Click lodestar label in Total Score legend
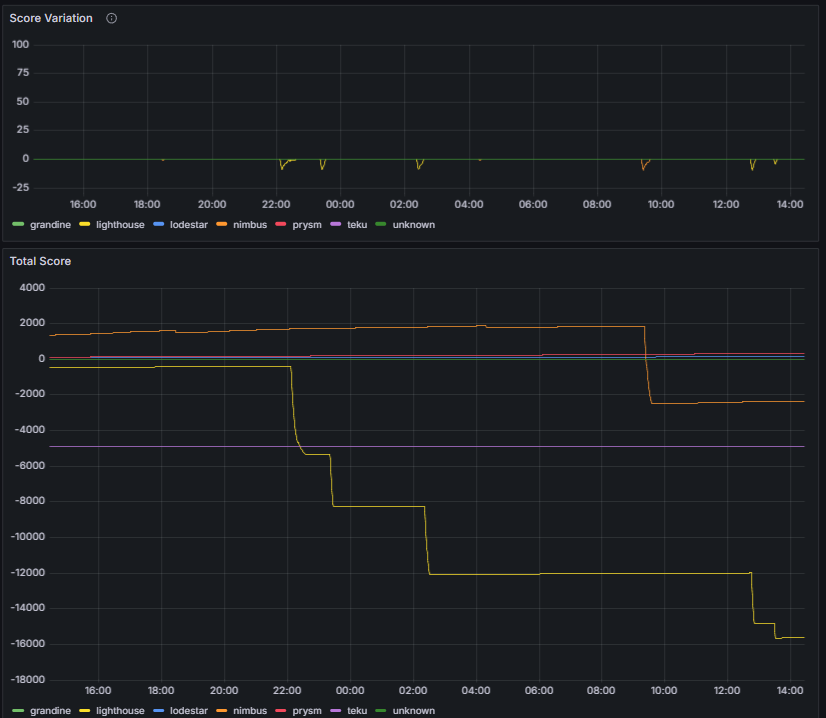 point(189,710)
